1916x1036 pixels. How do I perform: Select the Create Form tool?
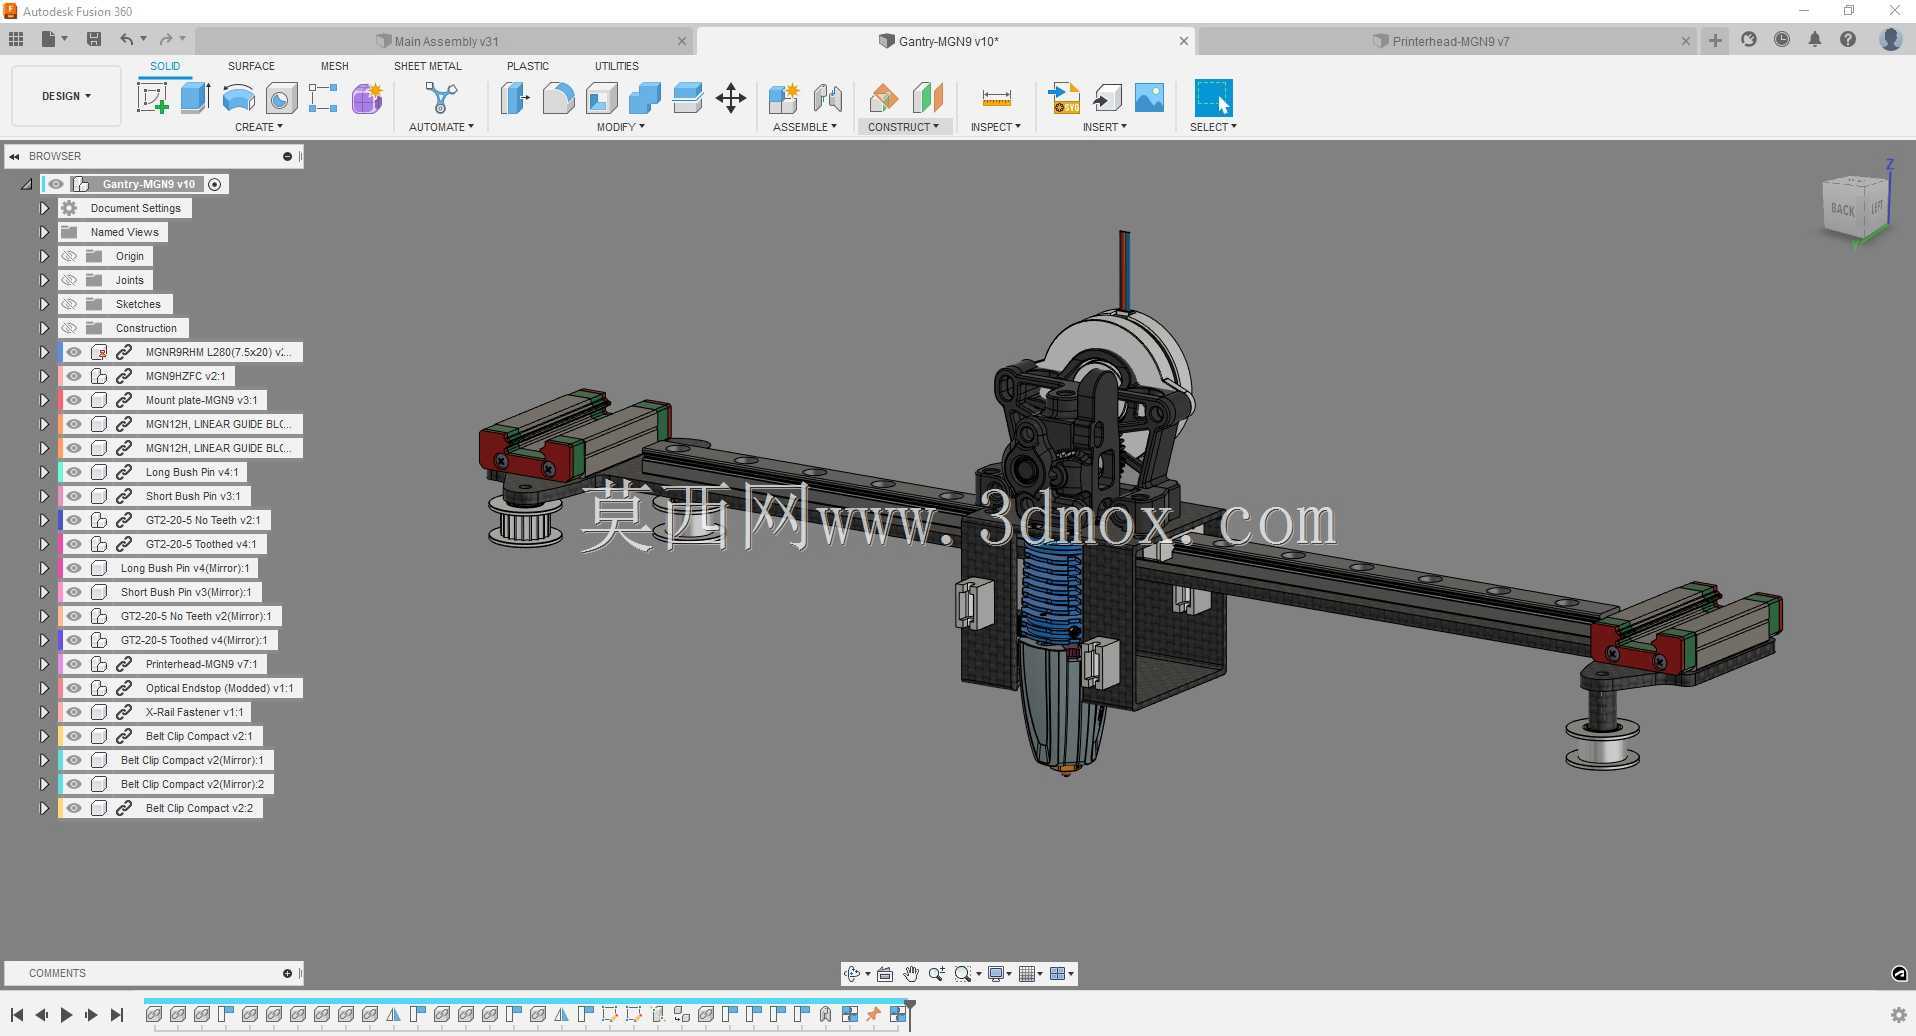tap(367, 98)
